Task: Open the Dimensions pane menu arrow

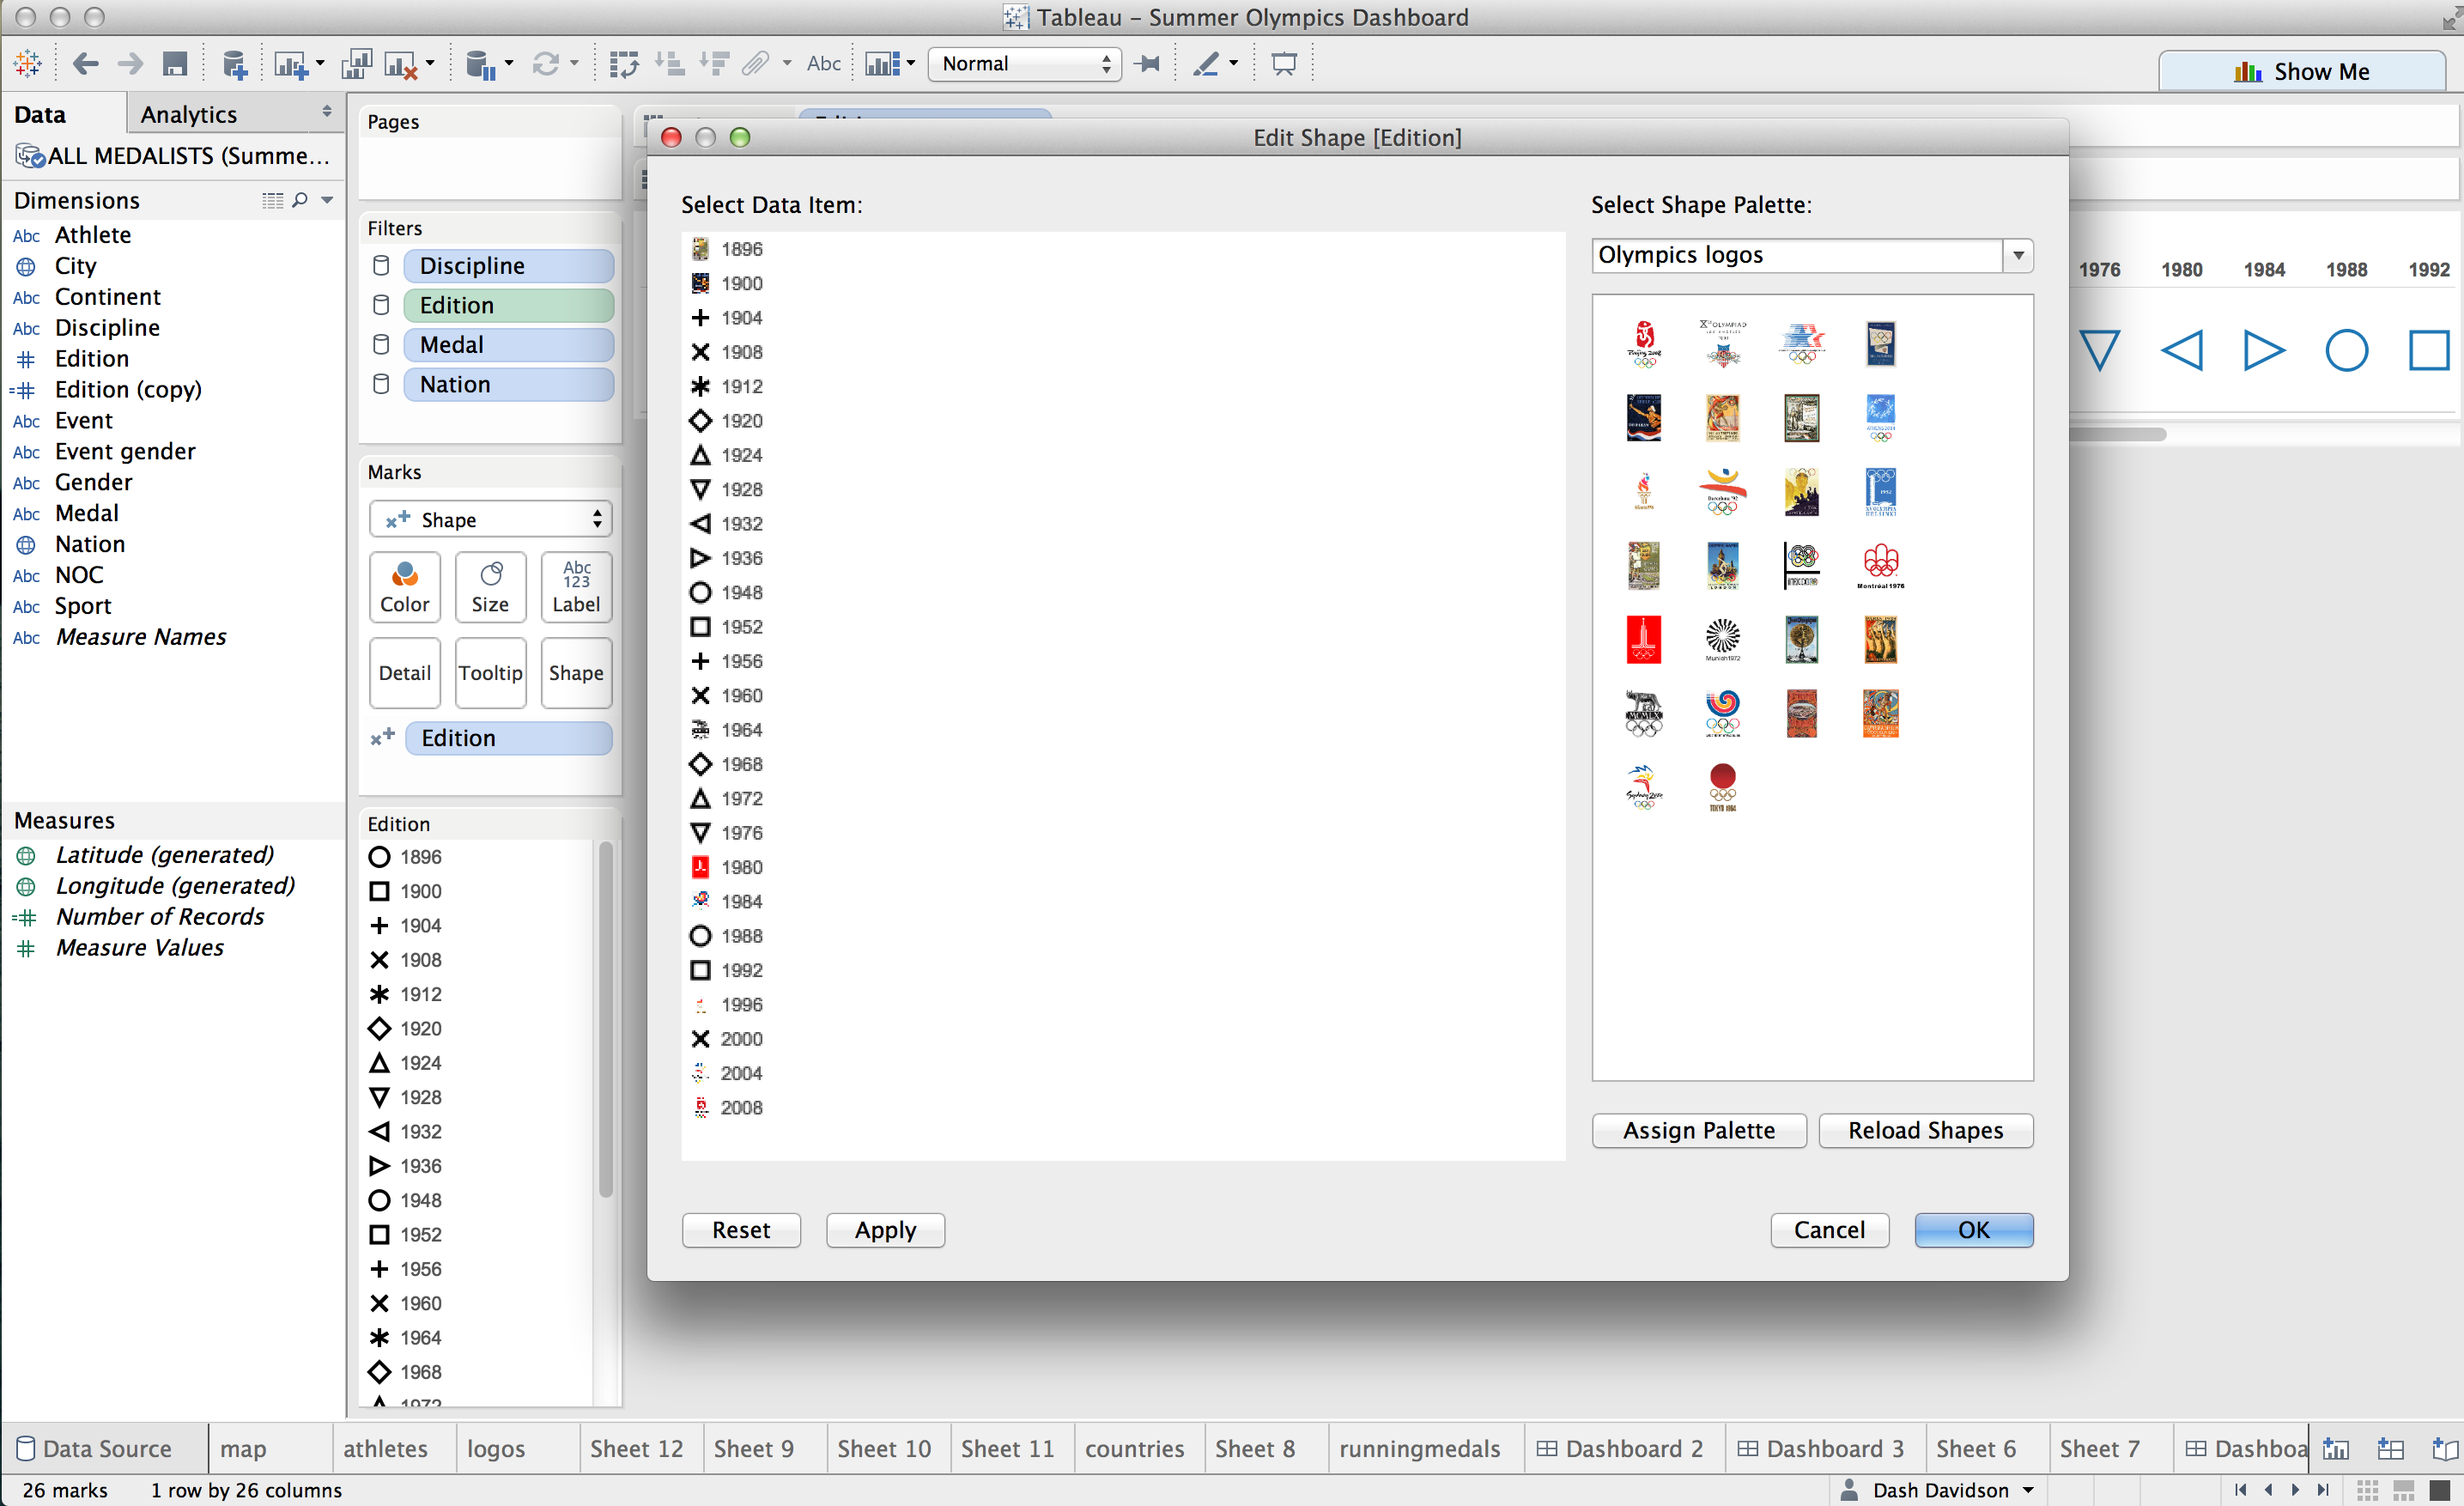Action: click(327, 200)
